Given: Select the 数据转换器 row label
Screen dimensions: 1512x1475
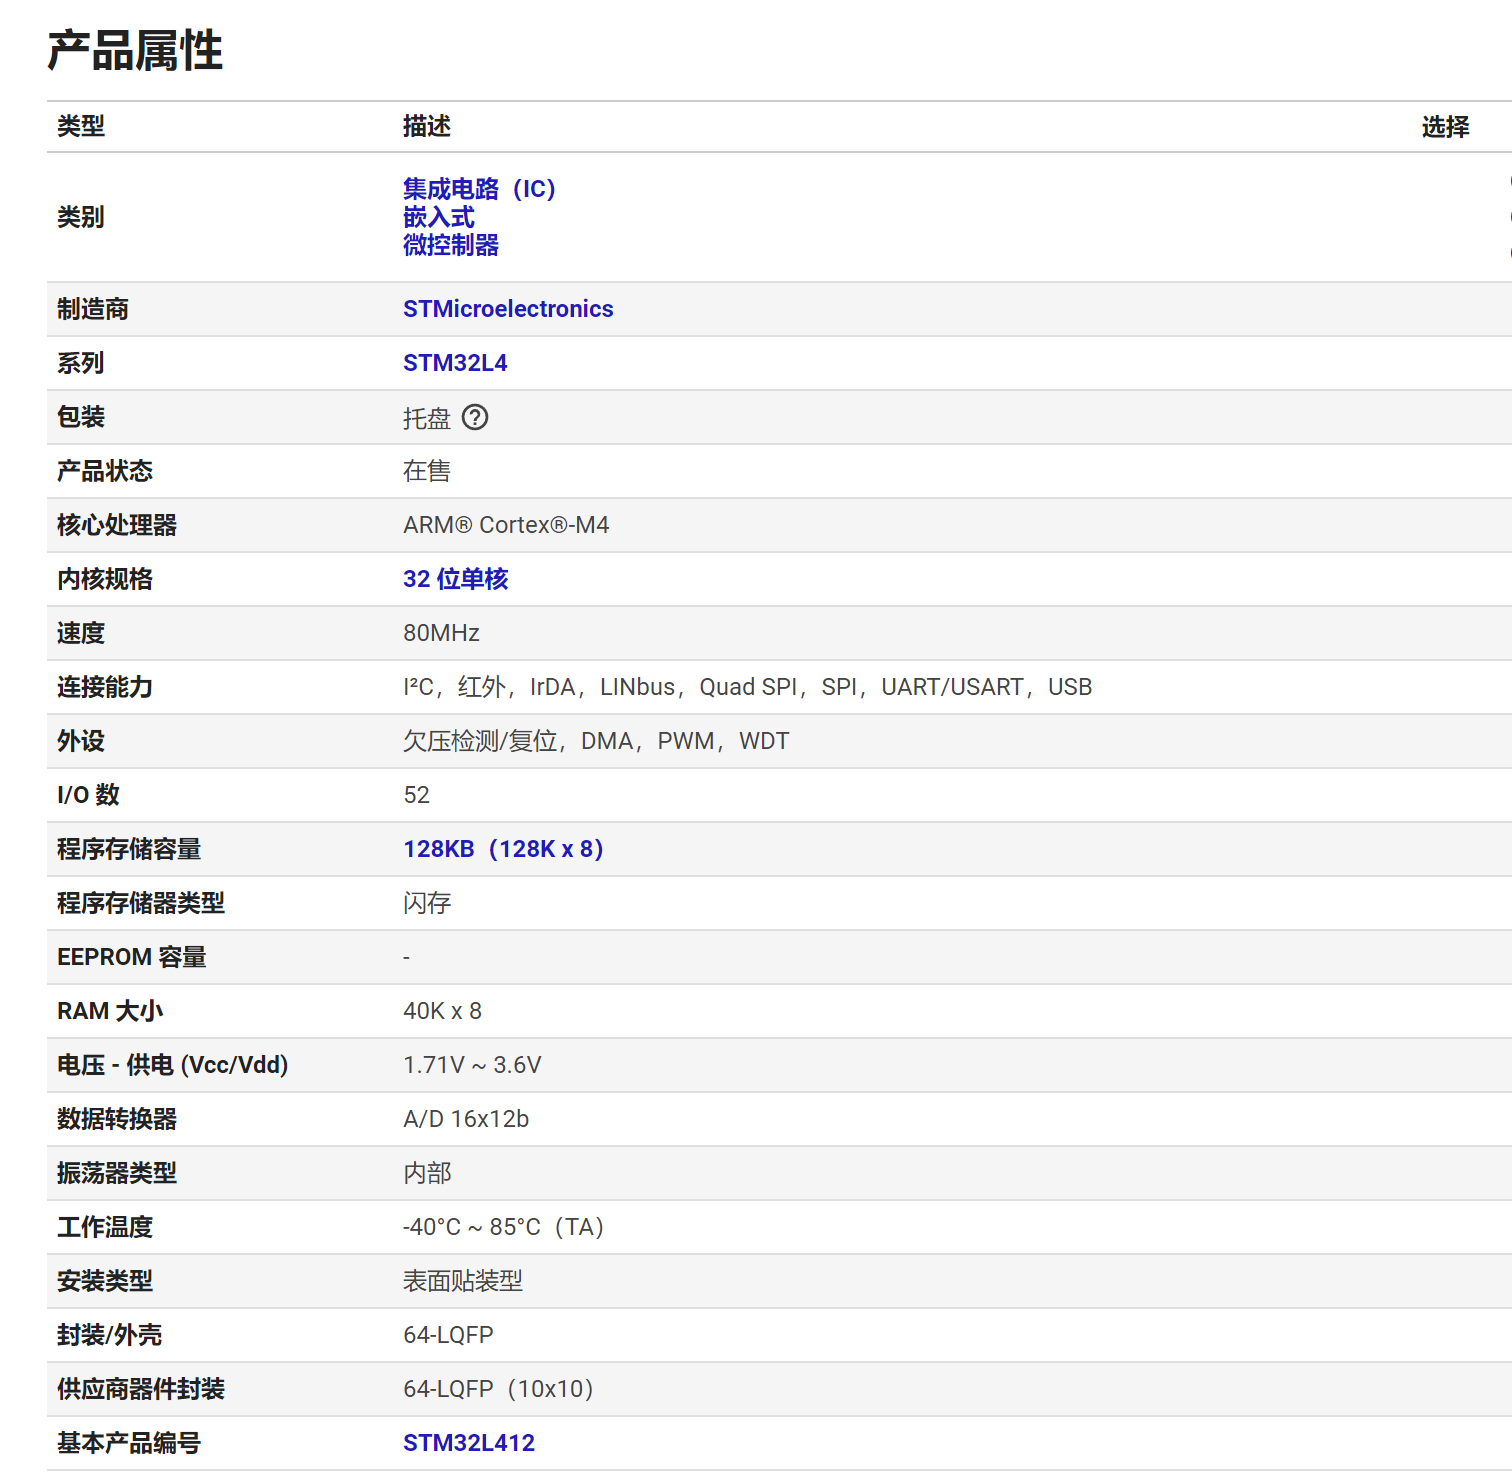Looking at the screenshot, I should point(117,1119).
